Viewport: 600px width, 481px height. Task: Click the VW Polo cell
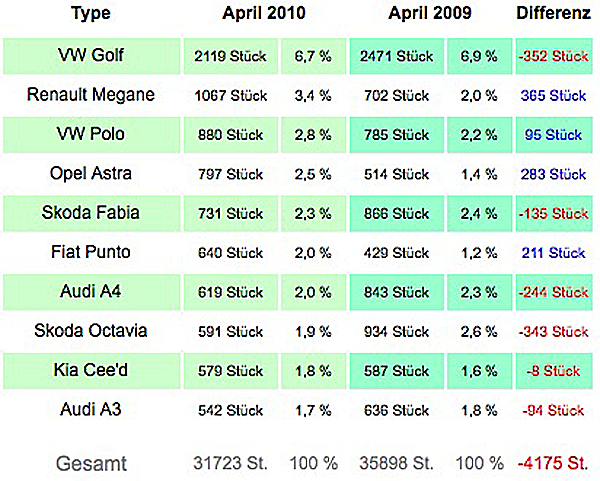pos(91,134)
